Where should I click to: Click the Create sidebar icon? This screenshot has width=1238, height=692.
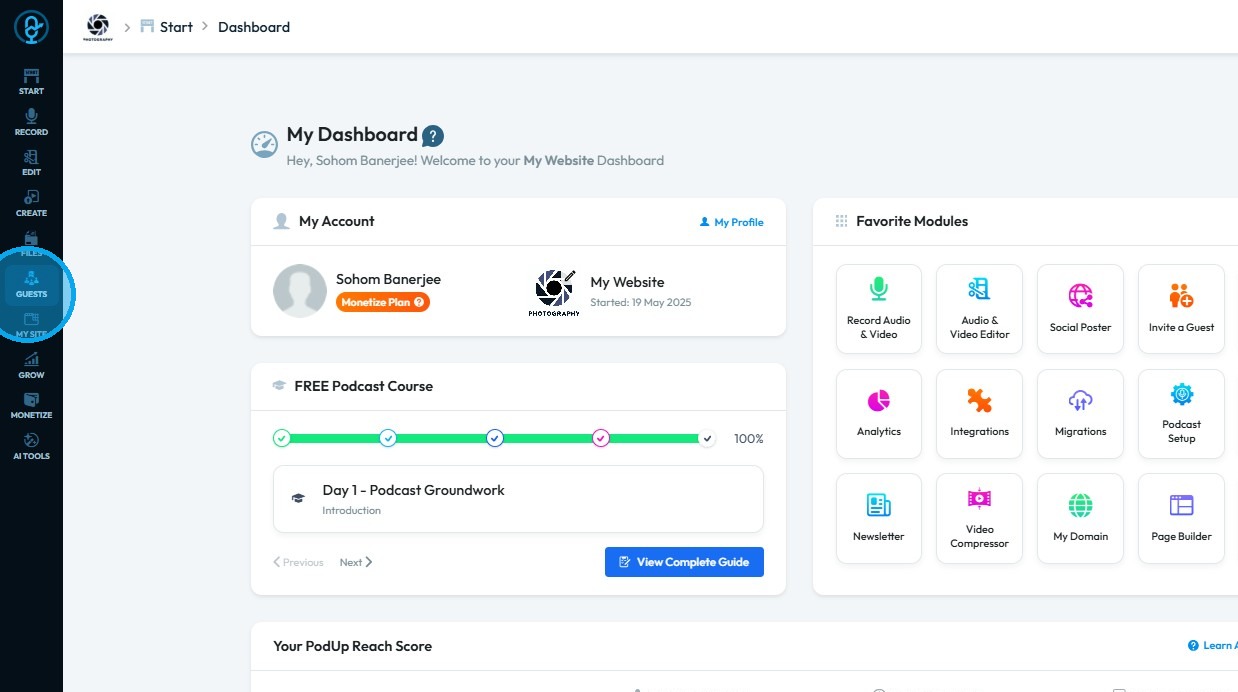(x=31, y=203)
